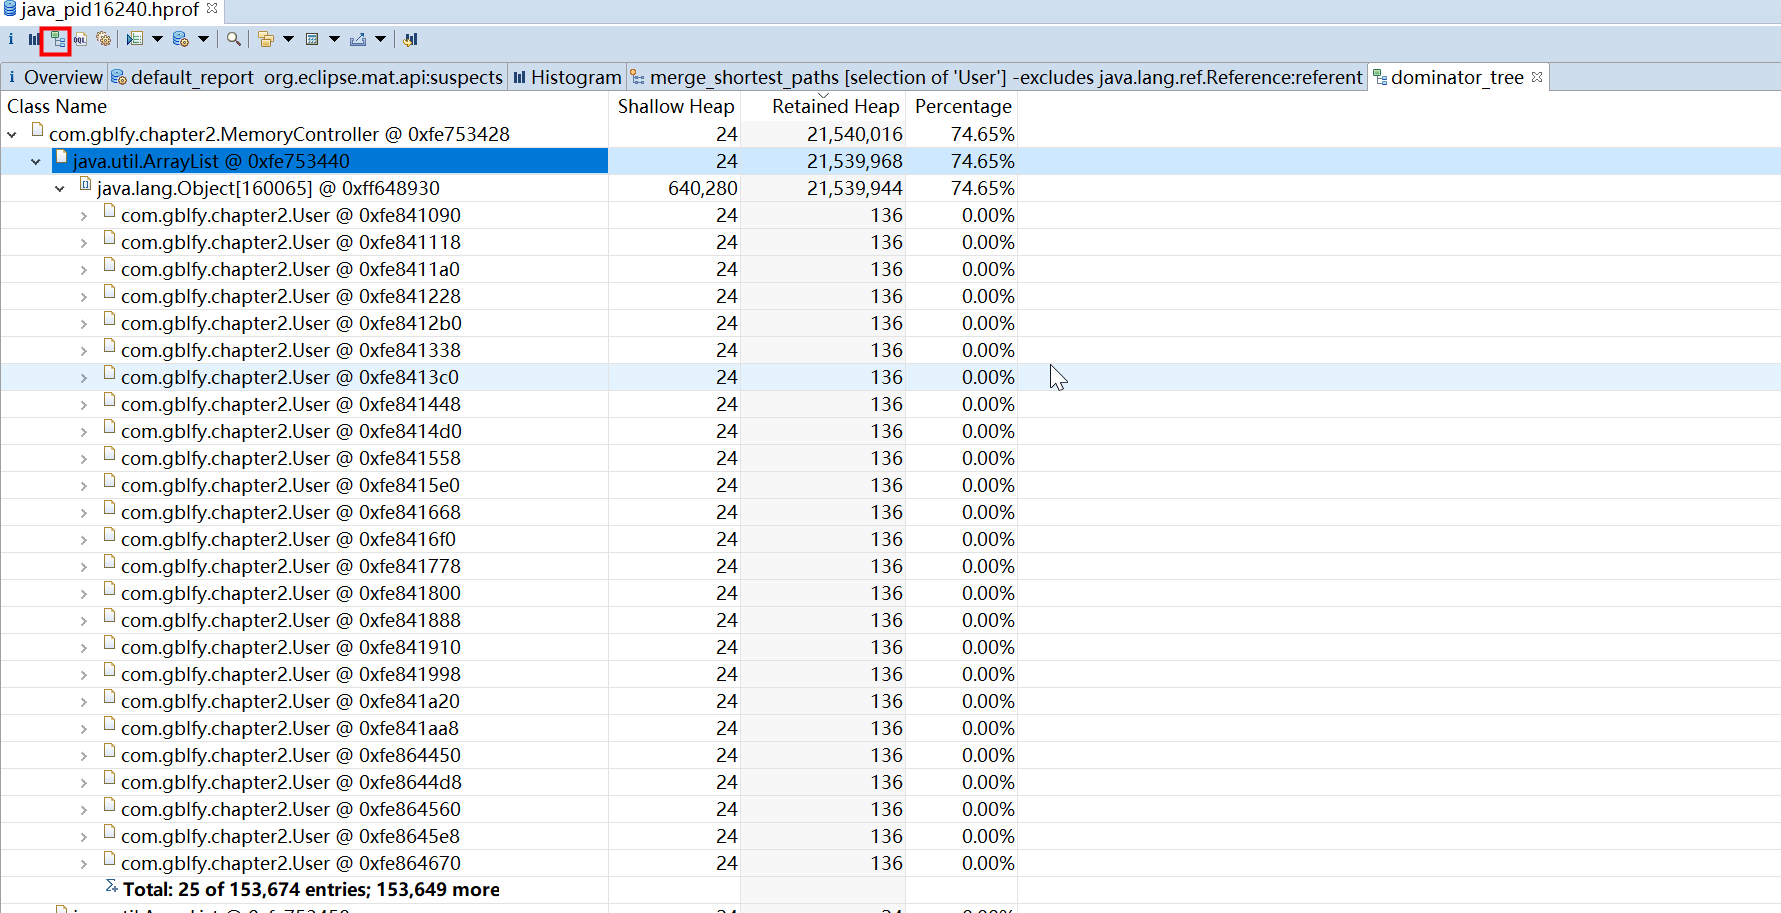Open dropdown arrow next to group-by icon
1781x913 pixels.
(288, 39)
